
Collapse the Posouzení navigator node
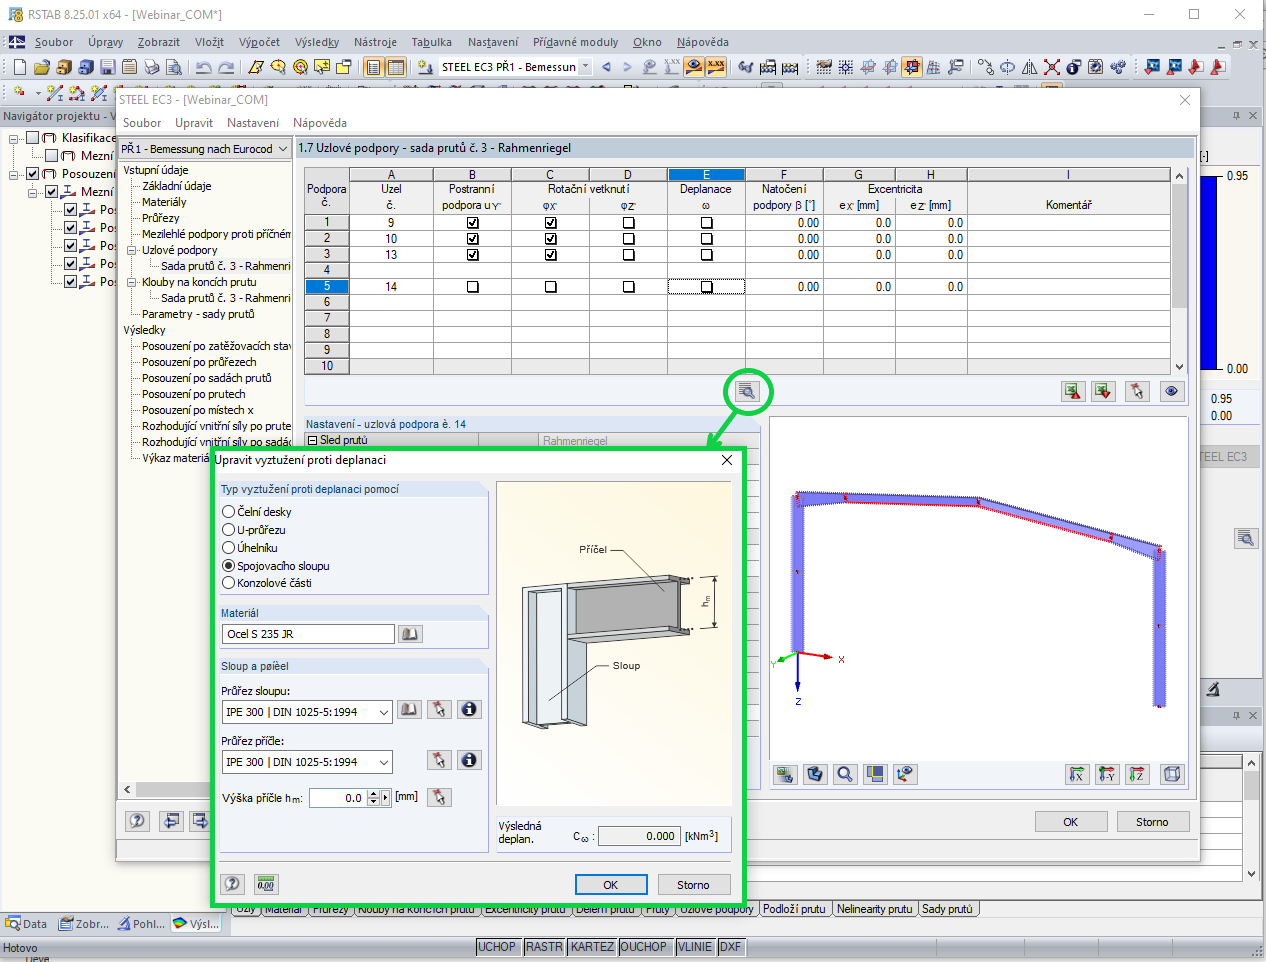click(x=14, y=174)
